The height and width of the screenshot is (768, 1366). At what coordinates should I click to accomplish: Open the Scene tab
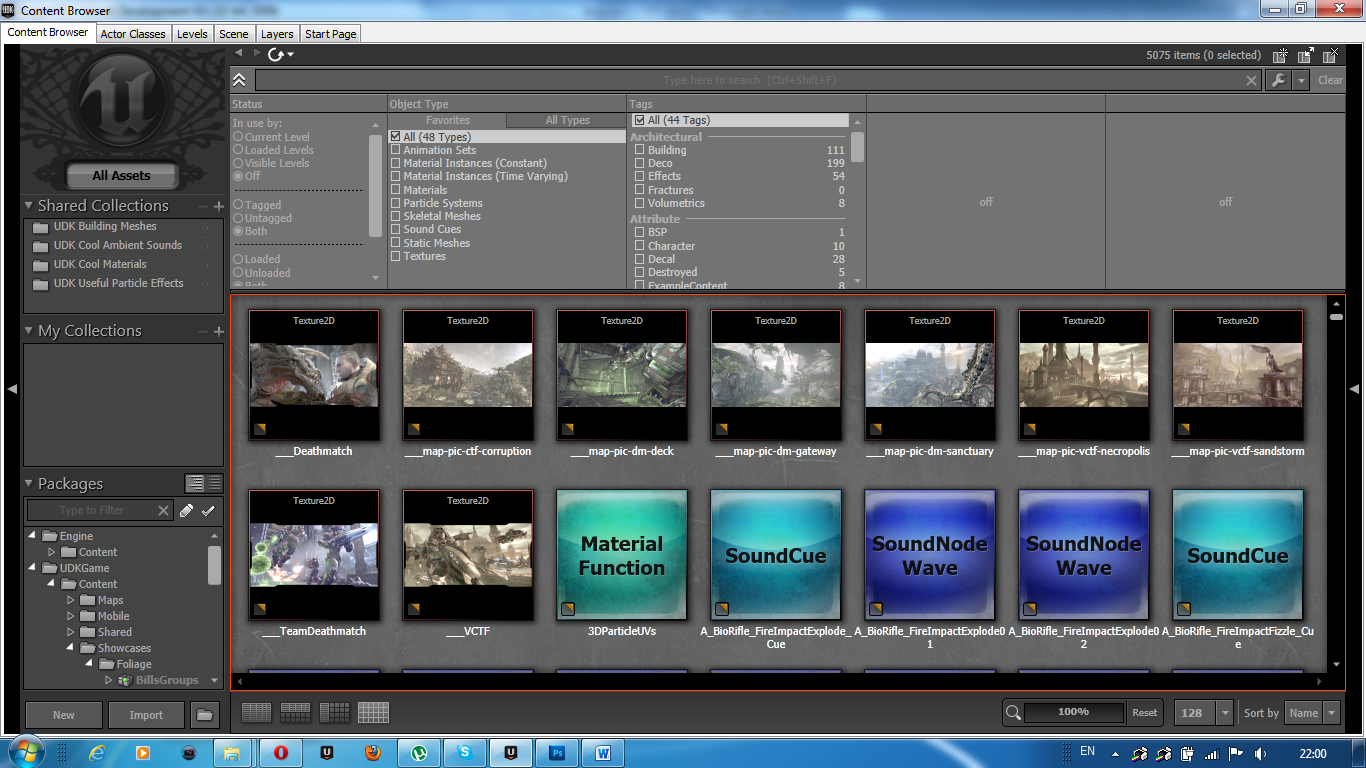[x=234, y=34]
